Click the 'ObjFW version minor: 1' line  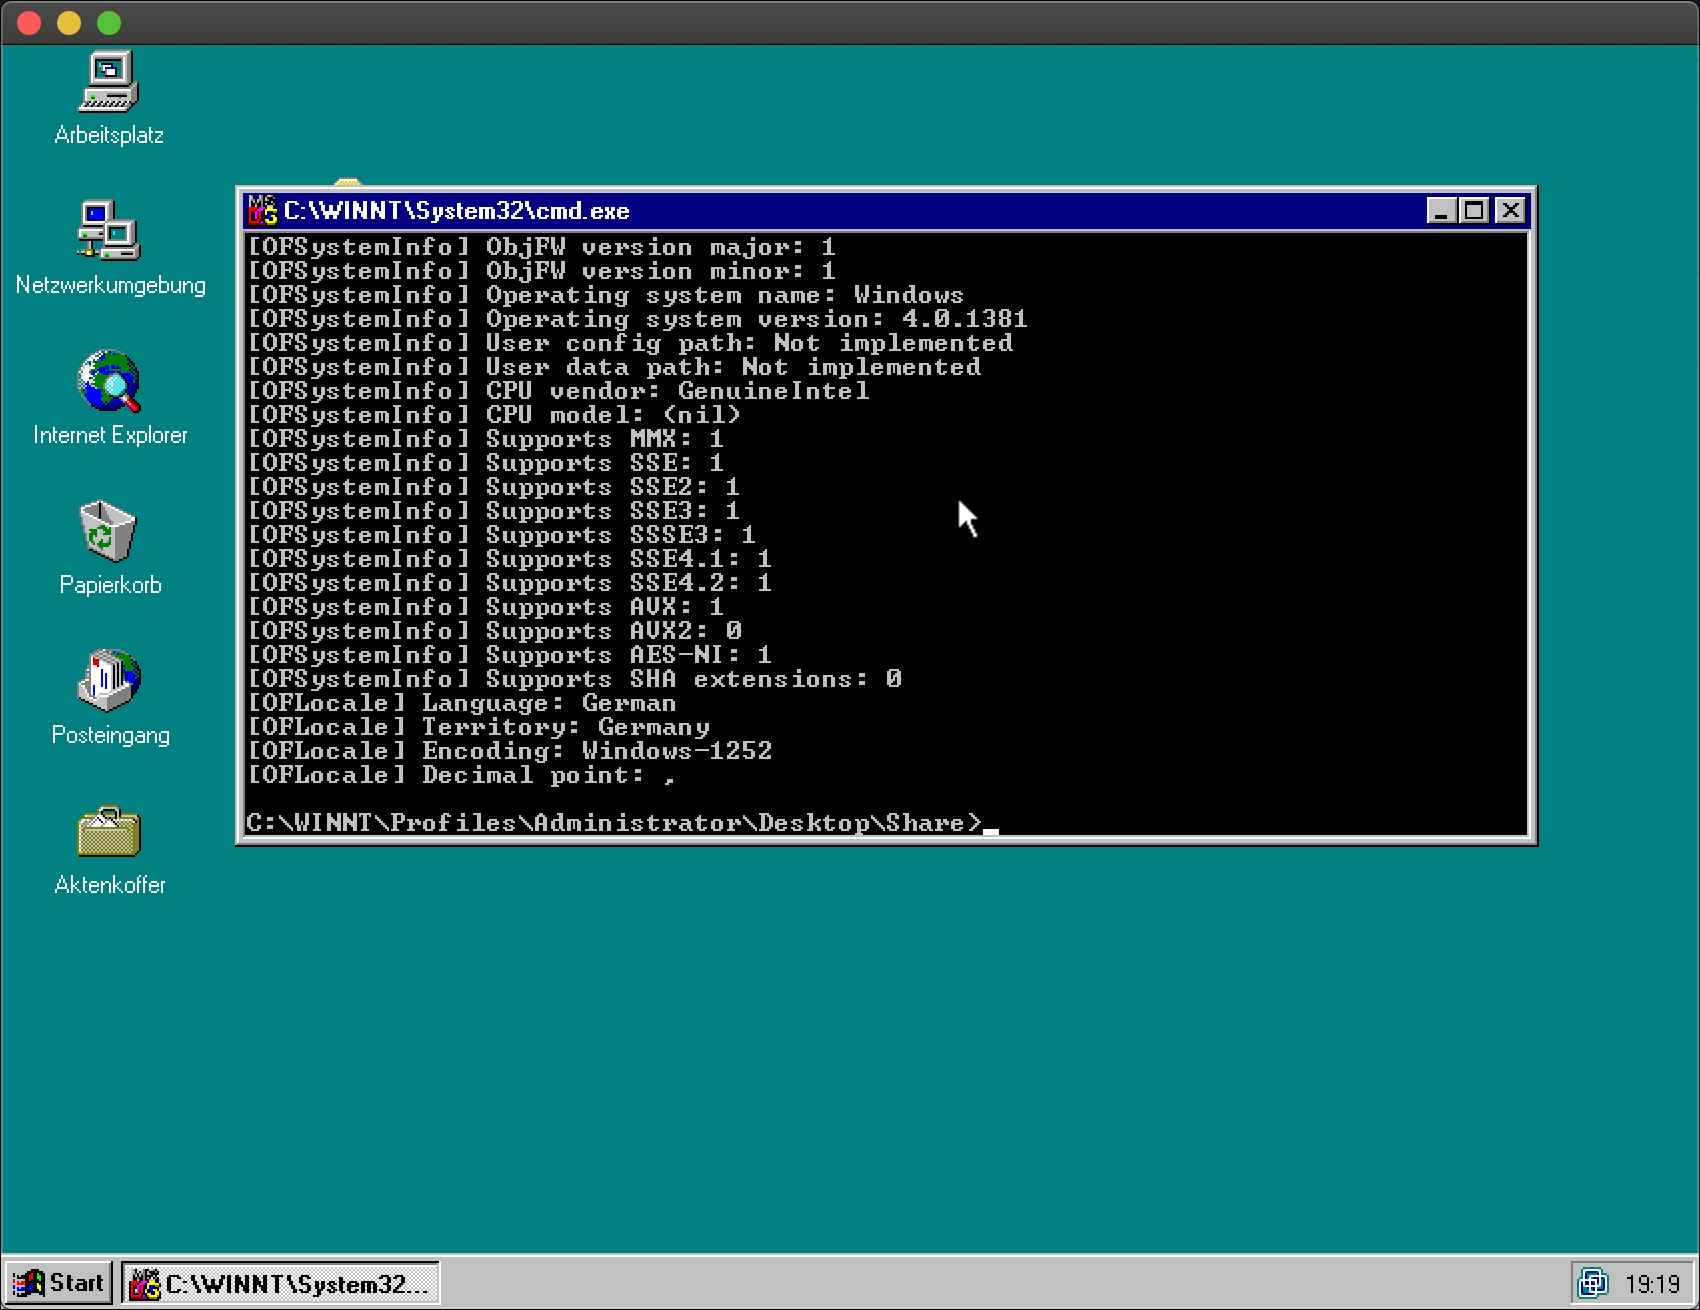click(541, 271)
